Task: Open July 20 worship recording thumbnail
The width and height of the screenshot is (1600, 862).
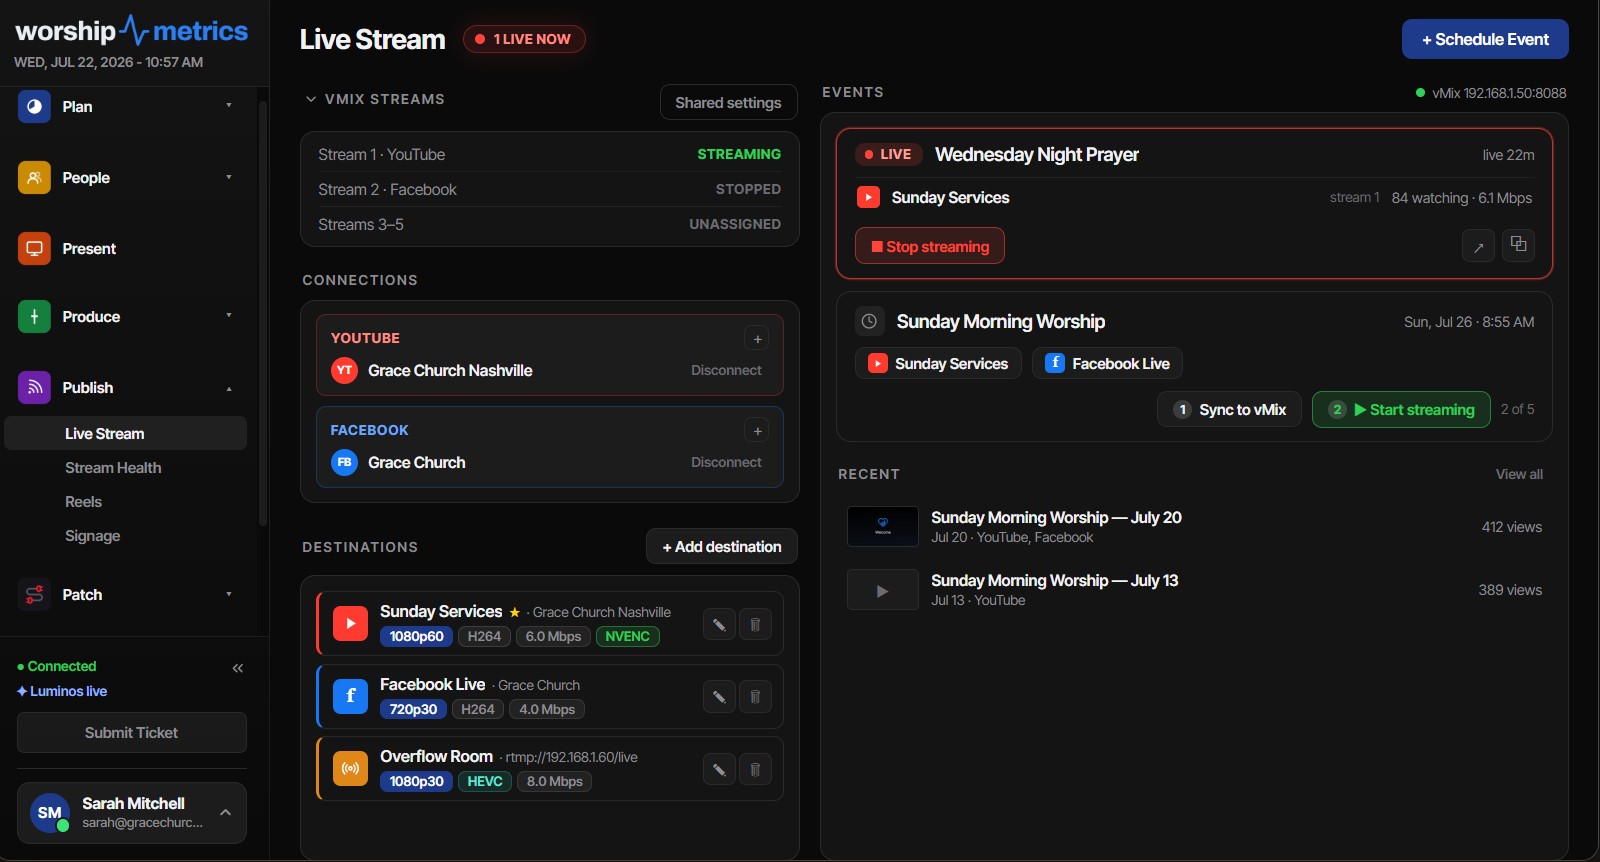Action: [883, 526]
